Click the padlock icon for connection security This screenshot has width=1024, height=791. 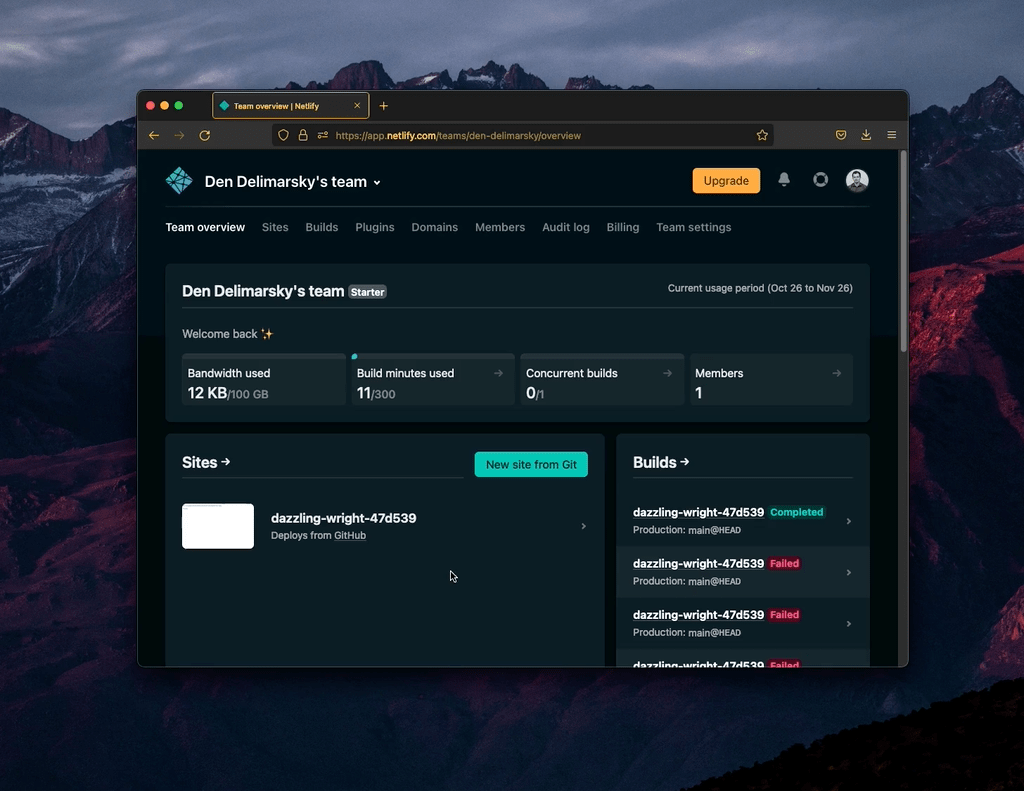coord(301,135)
